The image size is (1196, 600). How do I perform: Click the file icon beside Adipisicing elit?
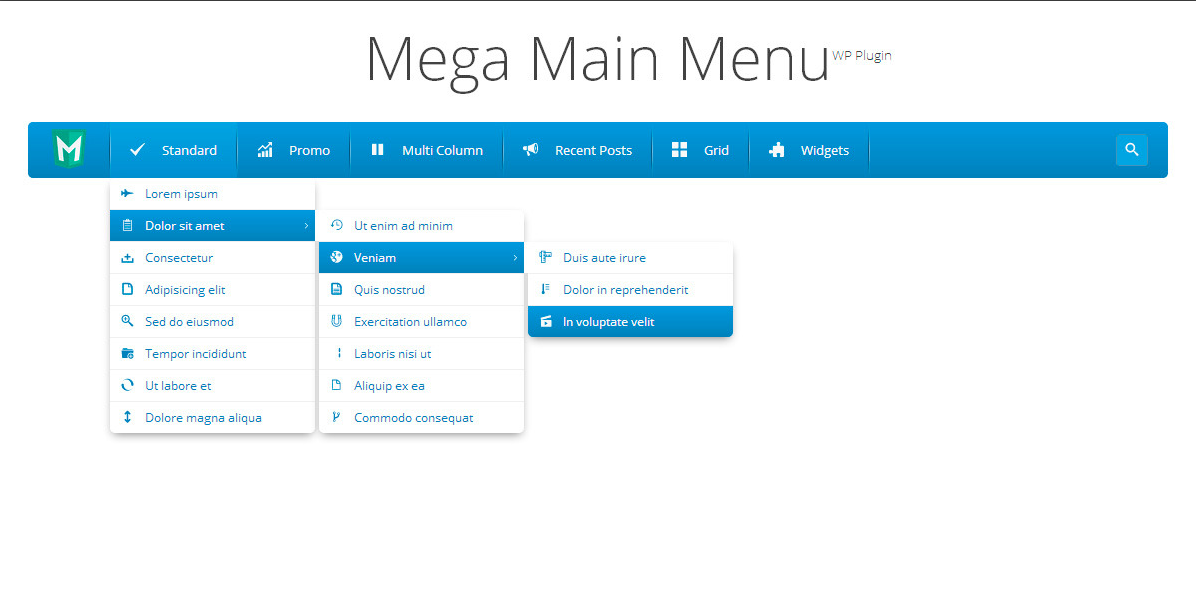pyautogui.click(x=127, y=290)
